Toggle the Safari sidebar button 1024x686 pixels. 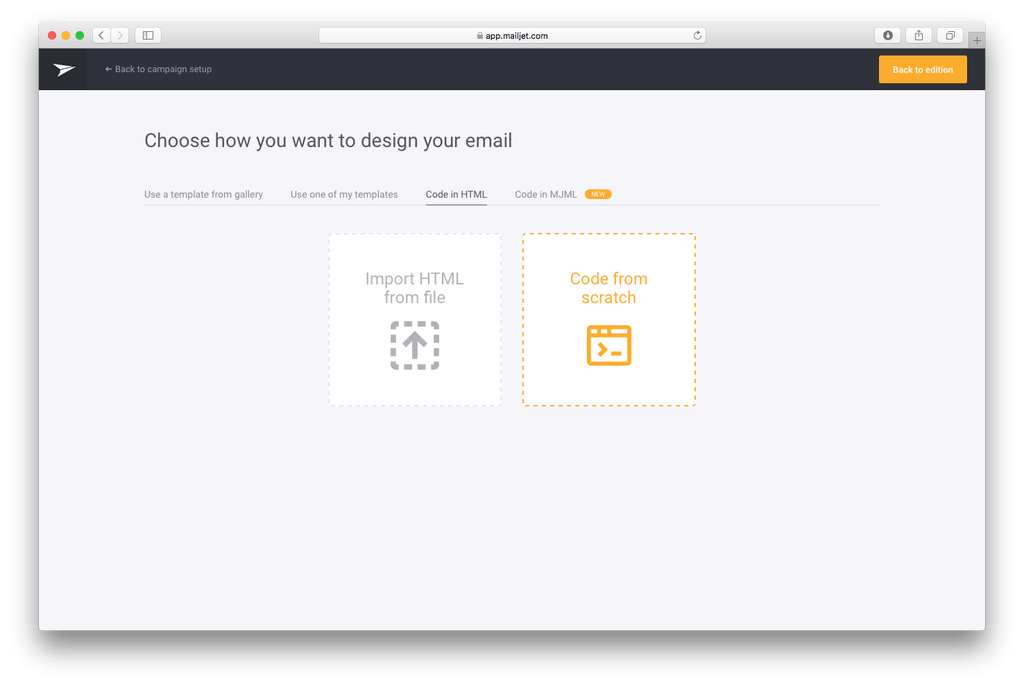pyautogui.click(x=148, y=35)
